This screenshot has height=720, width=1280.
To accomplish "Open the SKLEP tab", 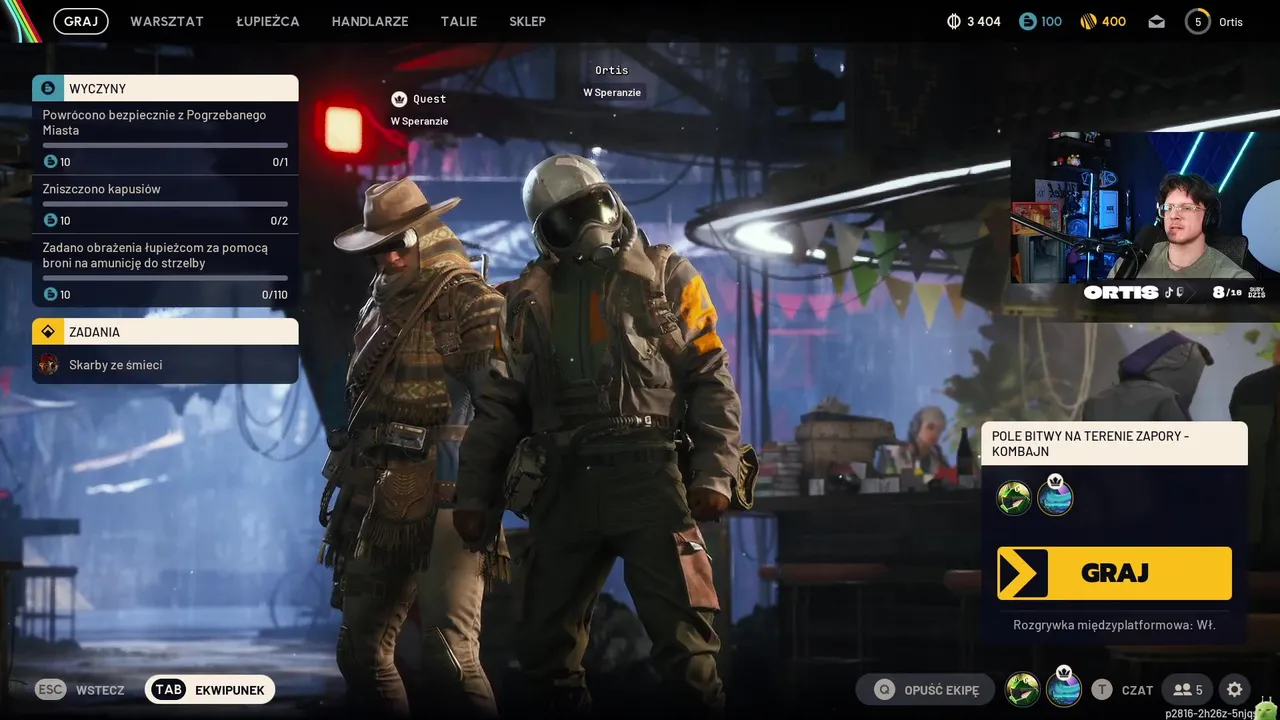I will coord(527,21).
